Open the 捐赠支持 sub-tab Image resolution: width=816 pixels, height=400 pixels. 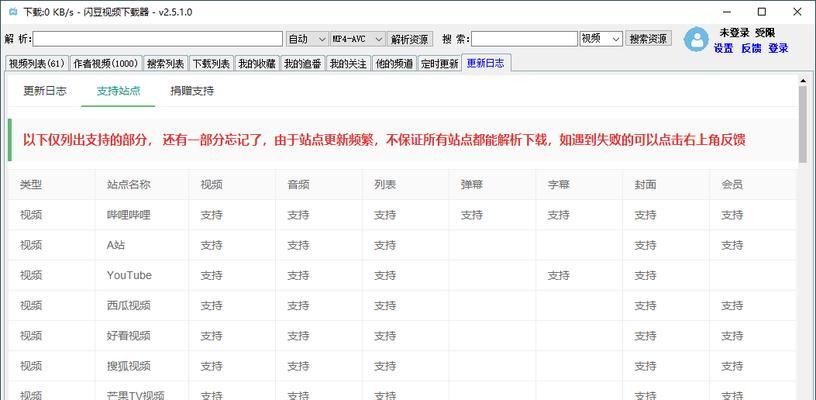click(192, 91)
